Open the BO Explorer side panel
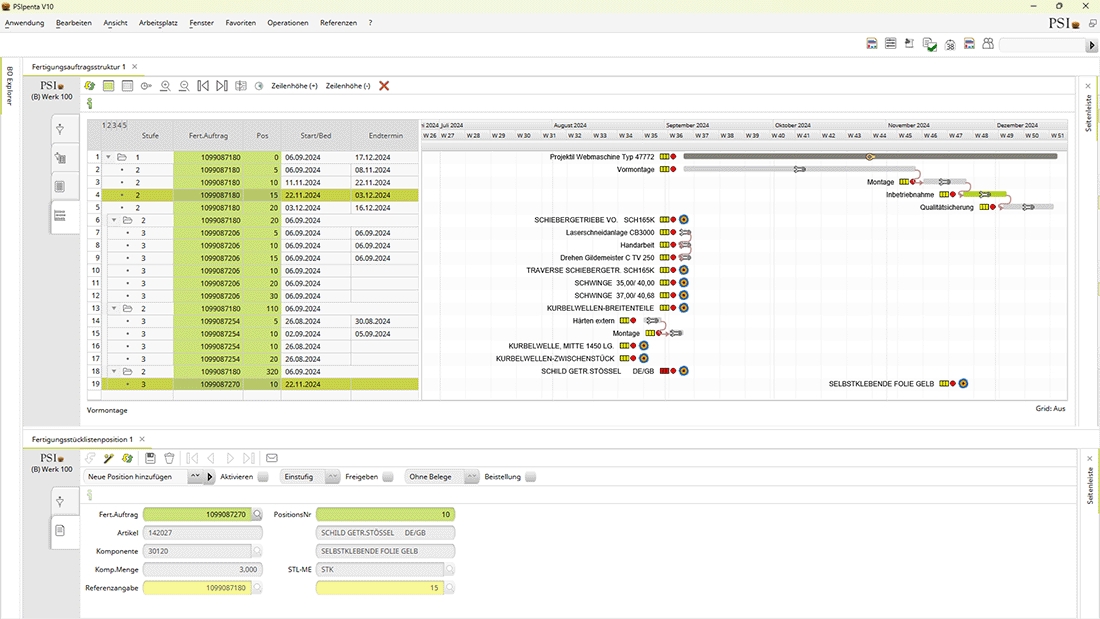Viewport: 1100px width, 619px height. click(10, 86)
